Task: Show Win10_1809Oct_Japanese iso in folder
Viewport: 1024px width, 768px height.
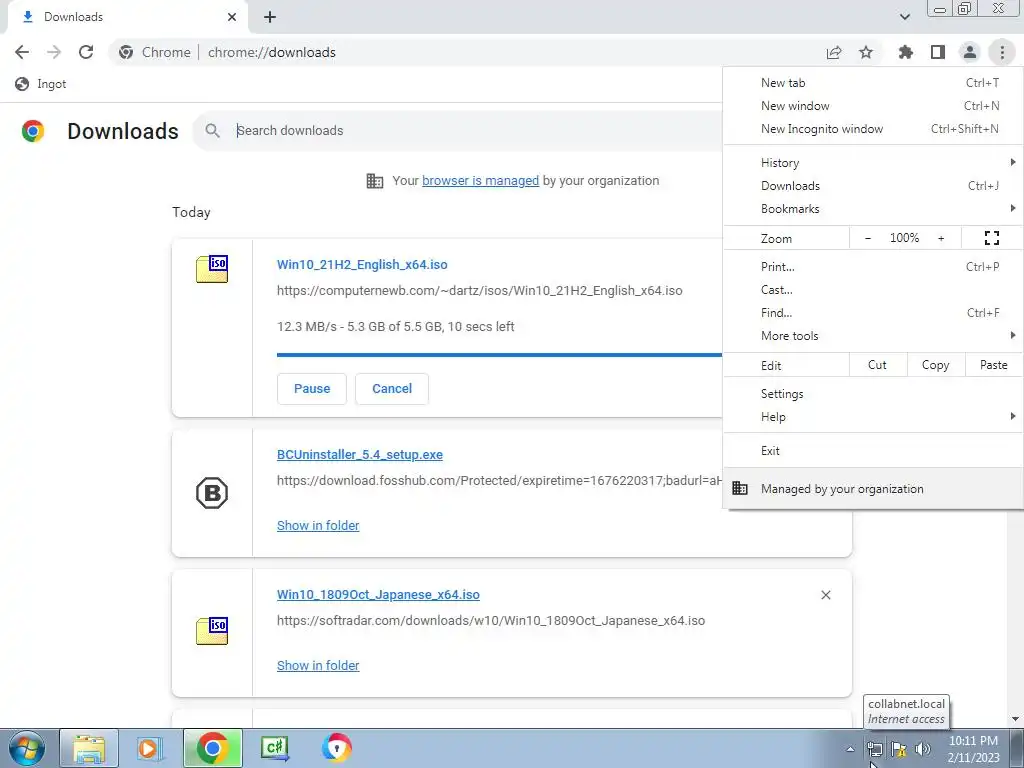Action: 318,665
